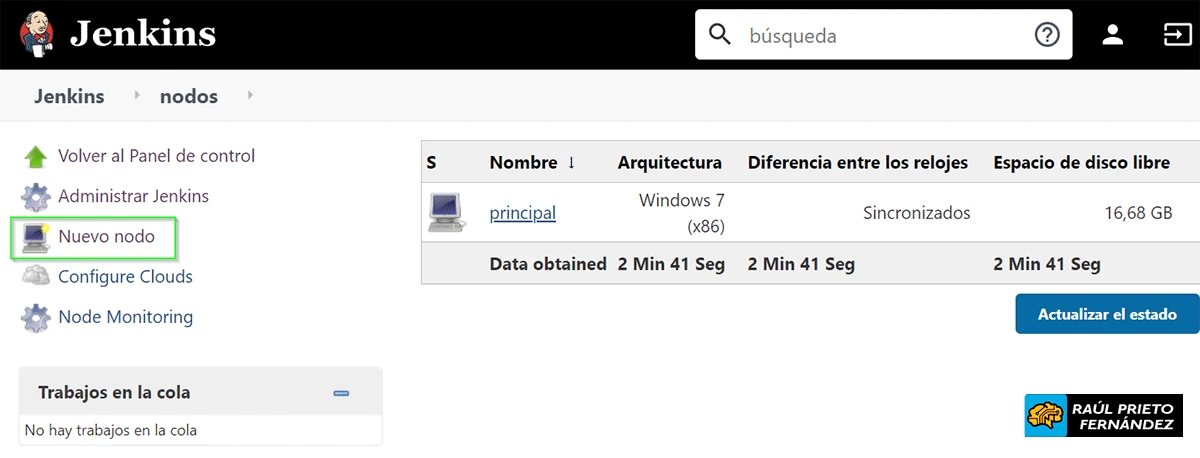Focus the búsqueda search field
The height and width of the screenshot is (458, 1200).
(885, 35)
